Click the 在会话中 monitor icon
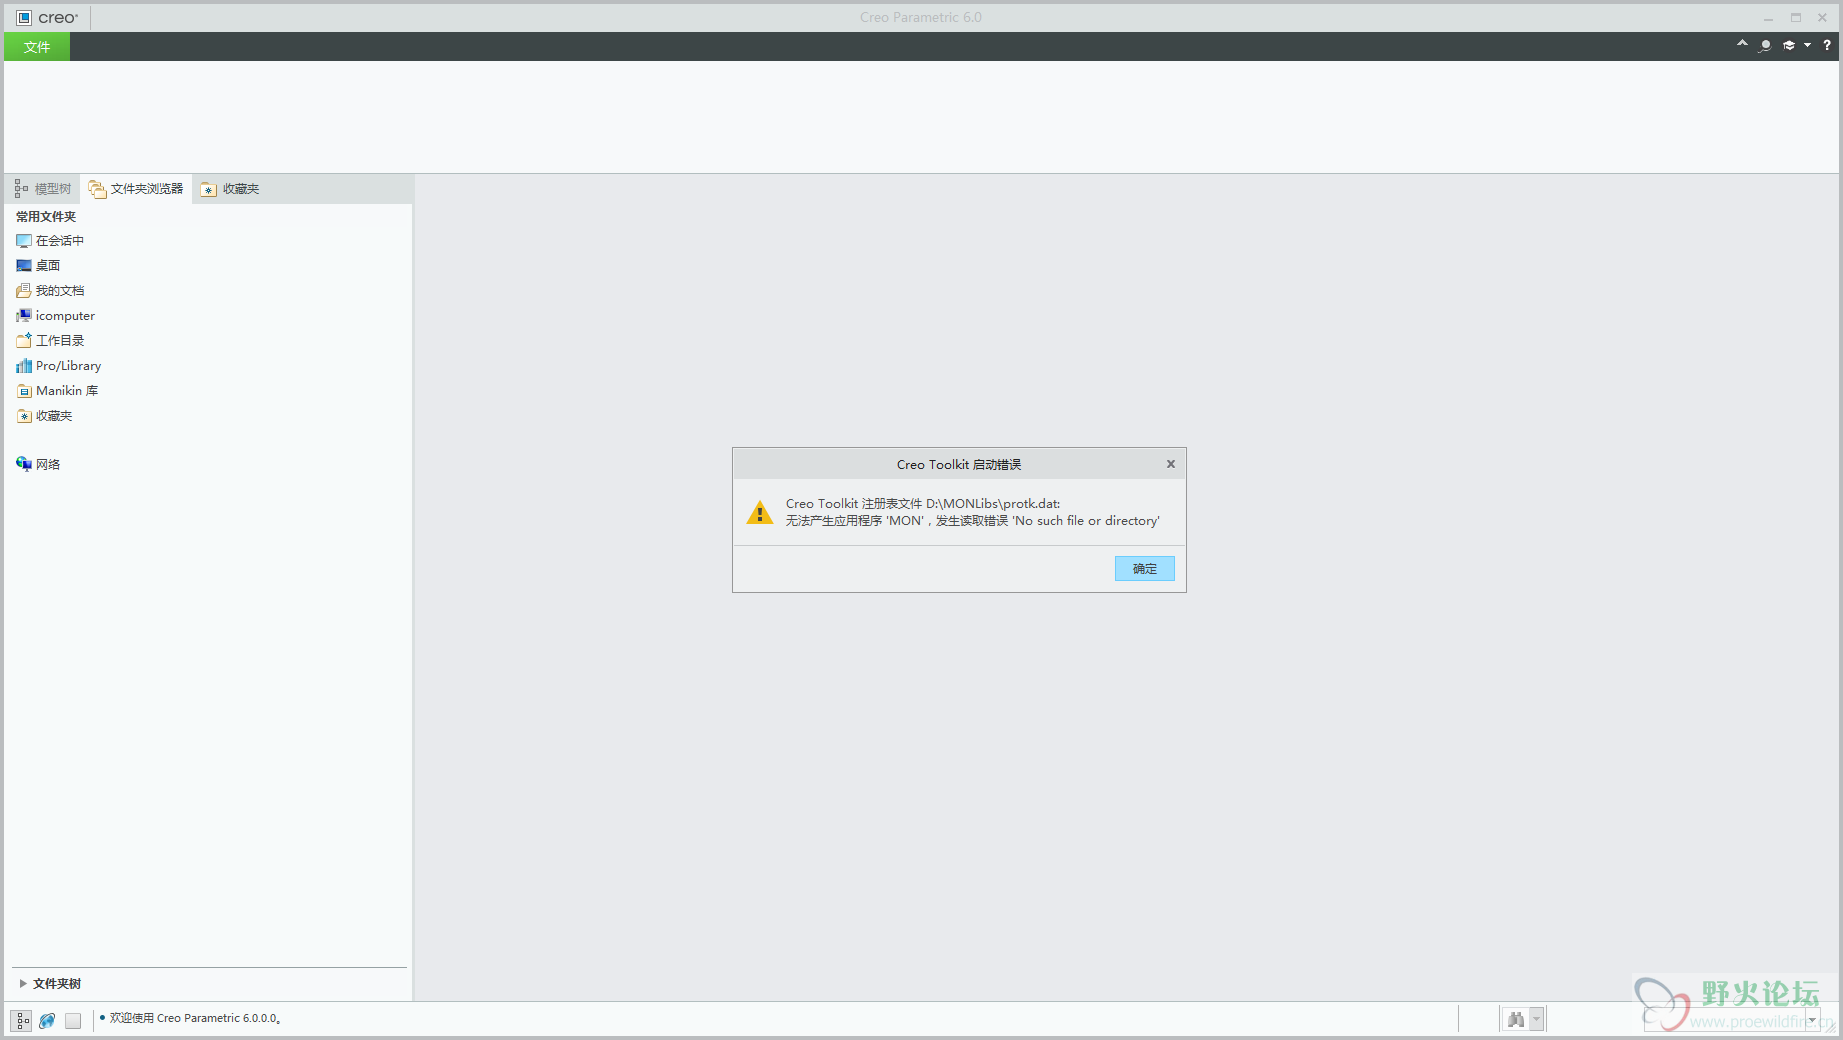Image resolution: width=1843 pixels, height=1040 pixels. pyautogui.click(x=24, y=241)
